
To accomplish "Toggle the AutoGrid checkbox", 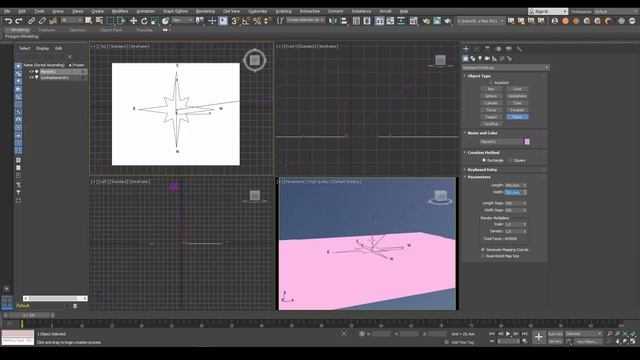I will [491, 82].
